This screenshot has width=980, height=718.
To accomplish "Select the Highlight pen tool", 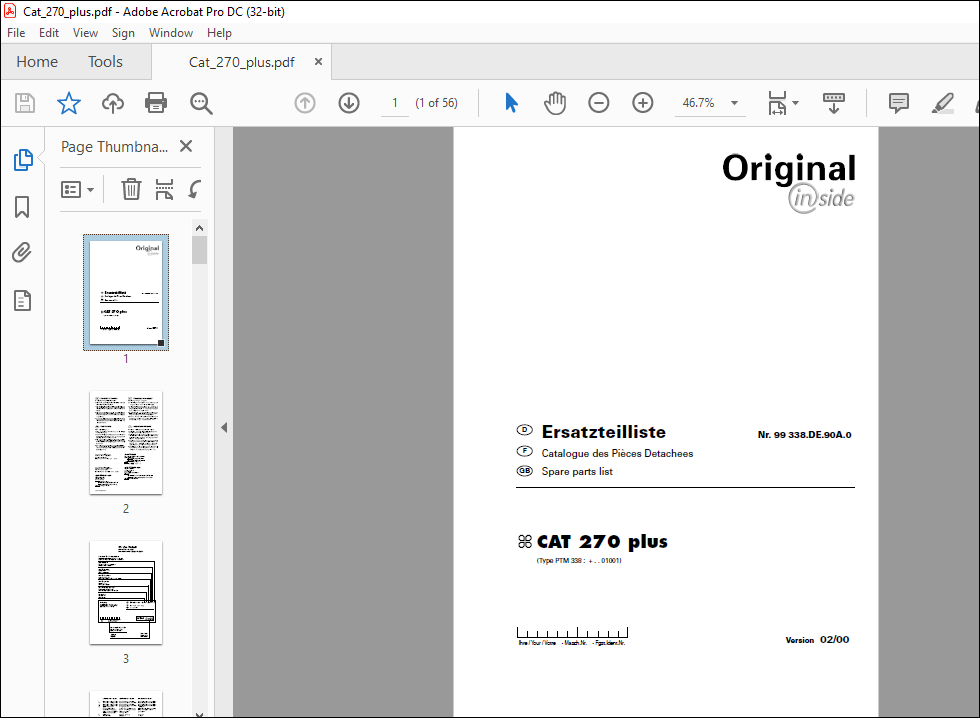I will (942, 103).
